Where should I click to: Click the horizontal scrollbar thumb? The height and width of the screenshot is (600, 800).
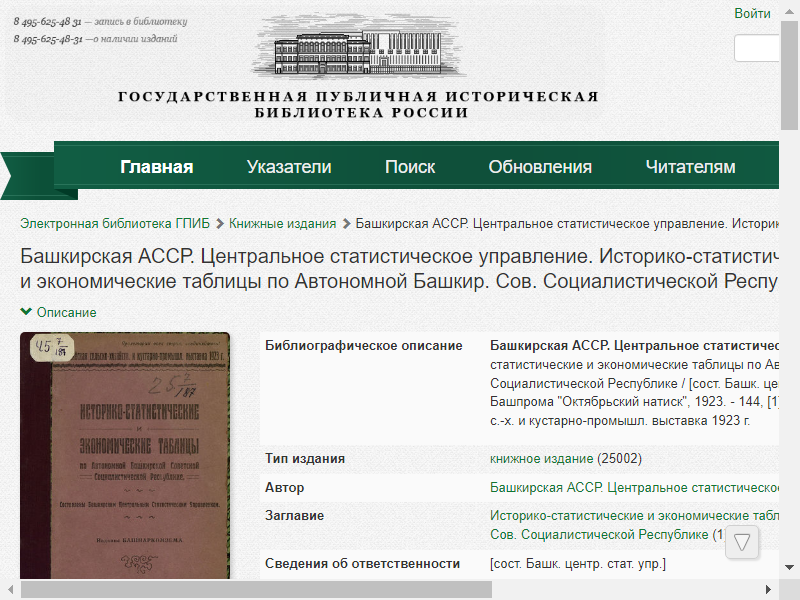tap(256, 589)
